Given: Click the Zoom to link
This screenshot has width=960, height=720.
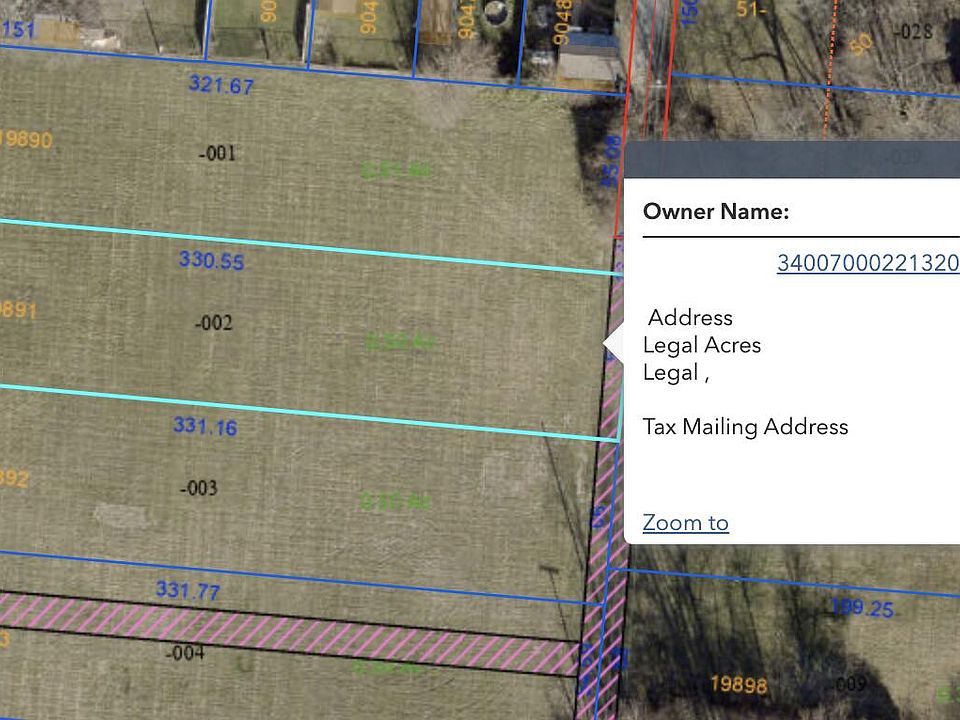Looking at the screenshot, I should (686, 523).
